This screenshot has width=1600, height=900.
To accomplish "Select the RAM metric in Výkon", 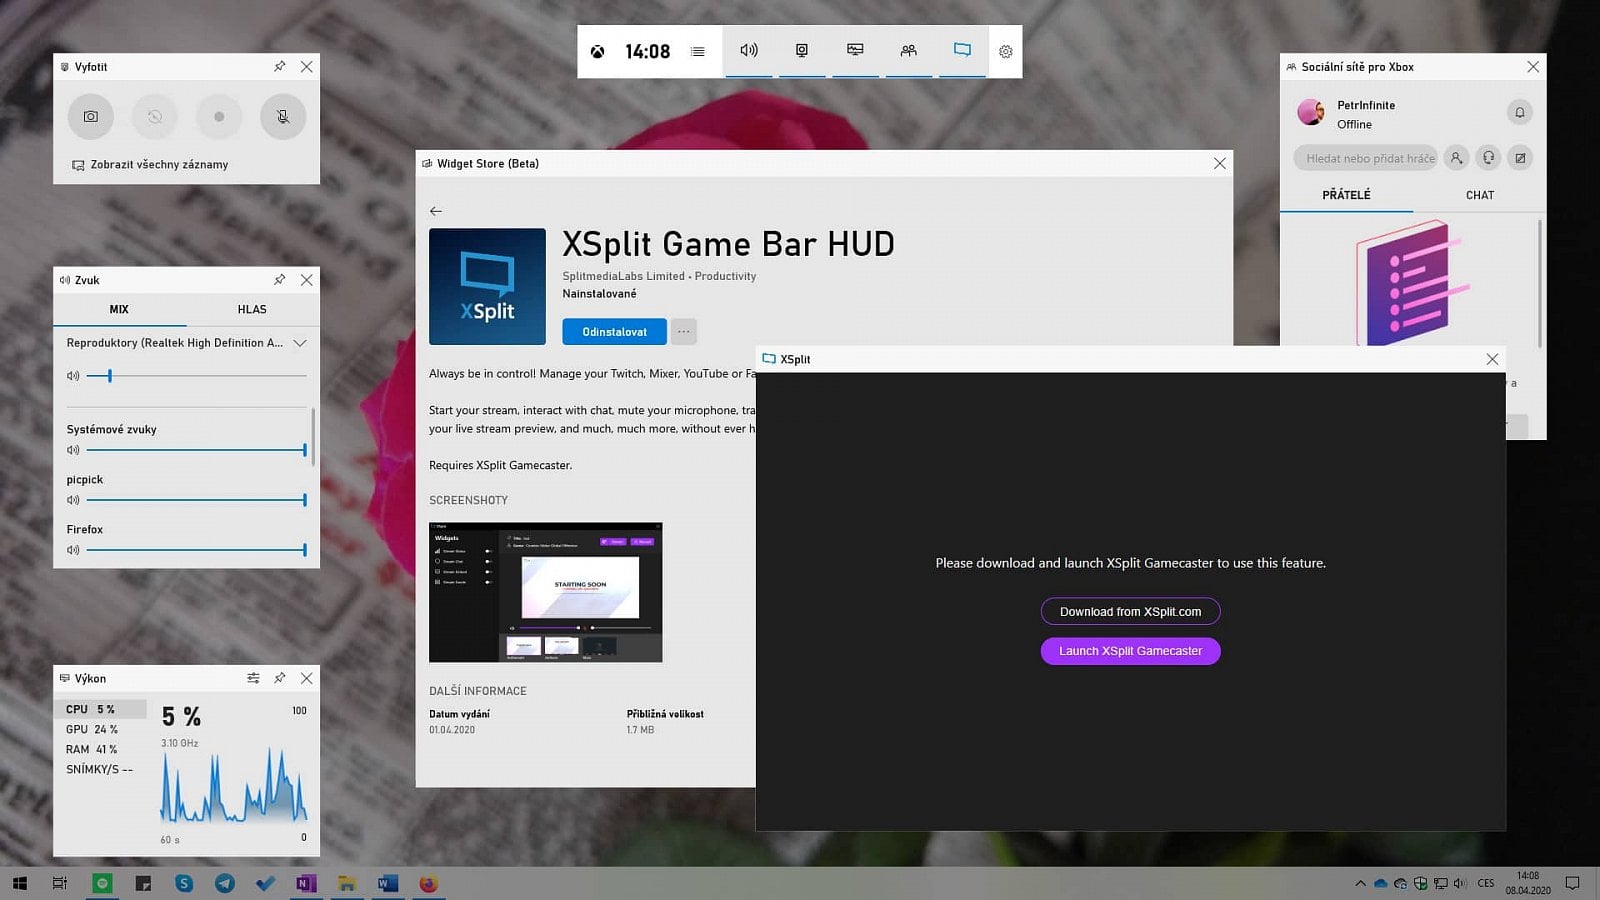I will coord(100,749).
